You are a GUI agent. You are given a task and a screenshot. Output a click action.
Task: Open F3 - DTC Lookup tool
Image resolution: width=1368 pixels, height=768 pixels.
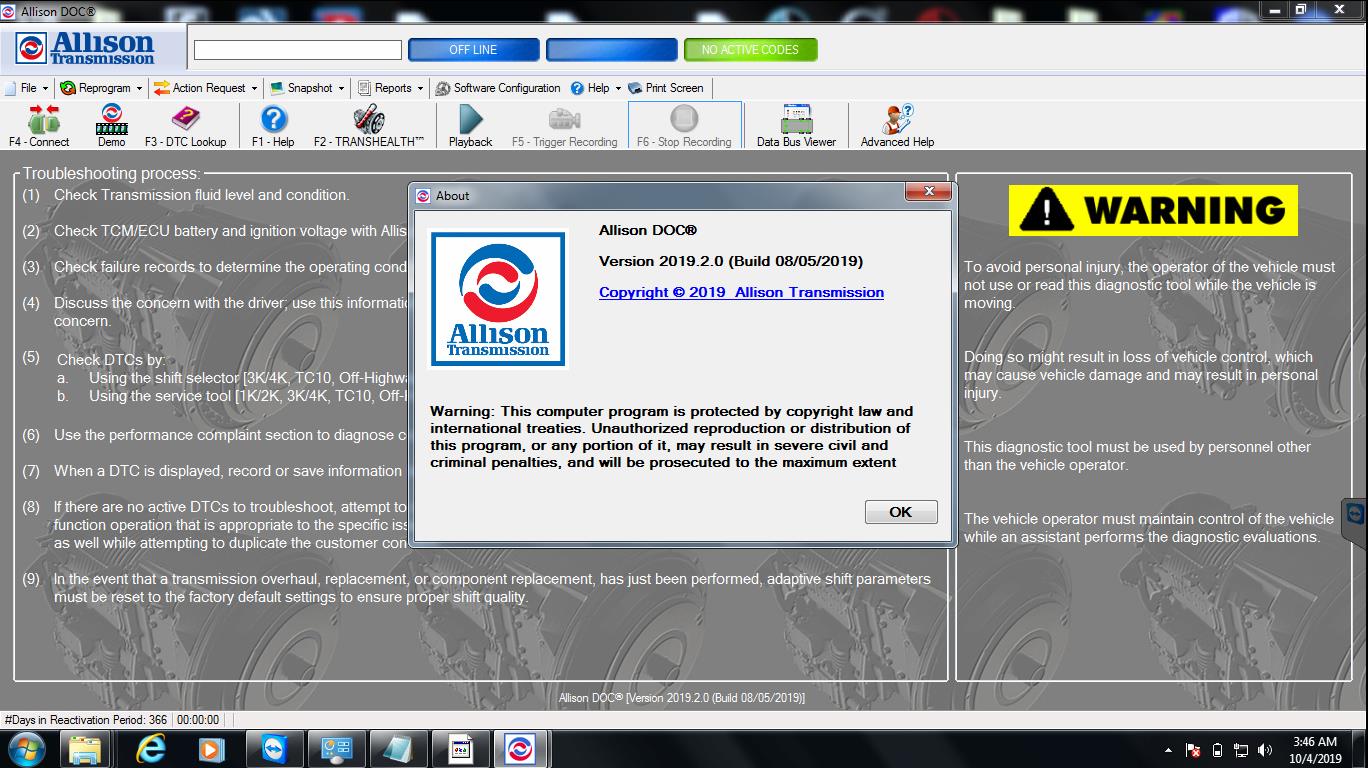pyautogui.click(x=186, y=126)
